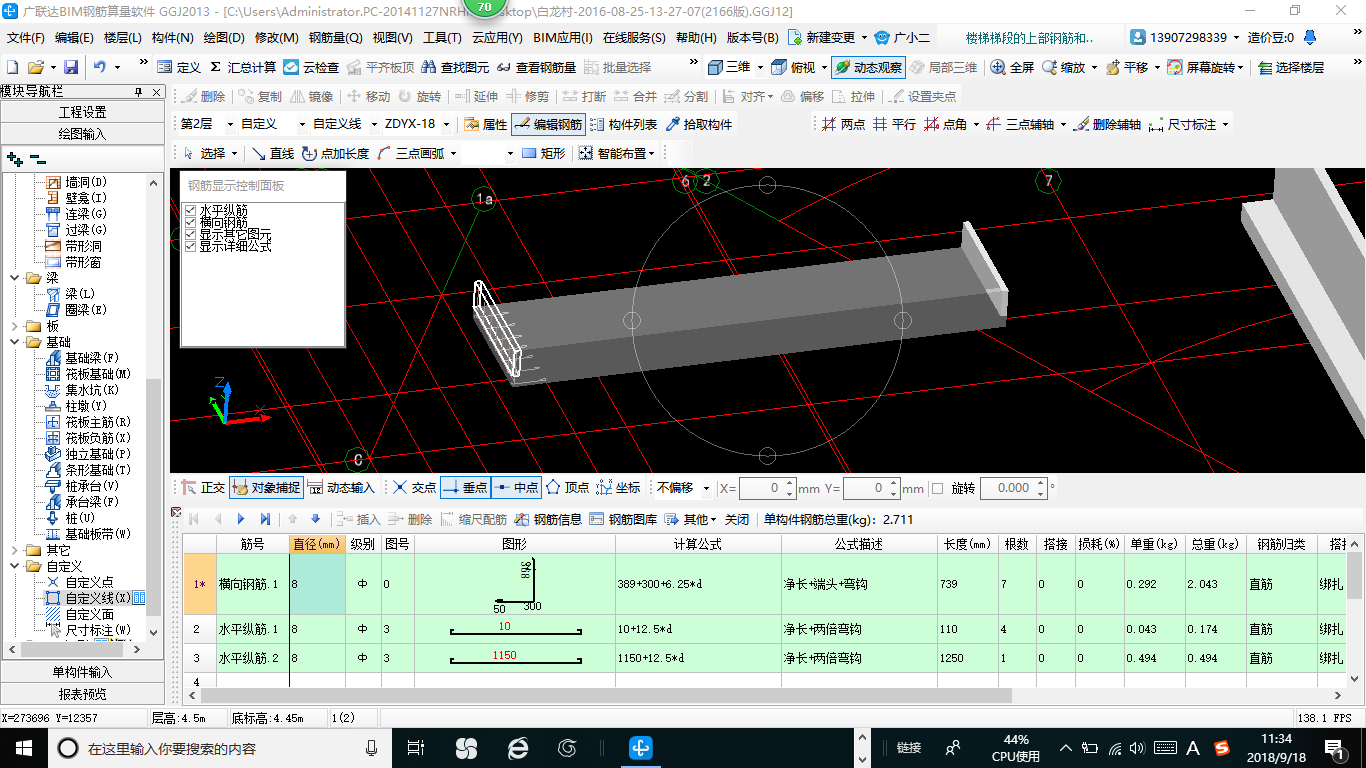Click 平行 parallel axis tool
This screenshot has width=1366, height=768.
pos(894,124)
